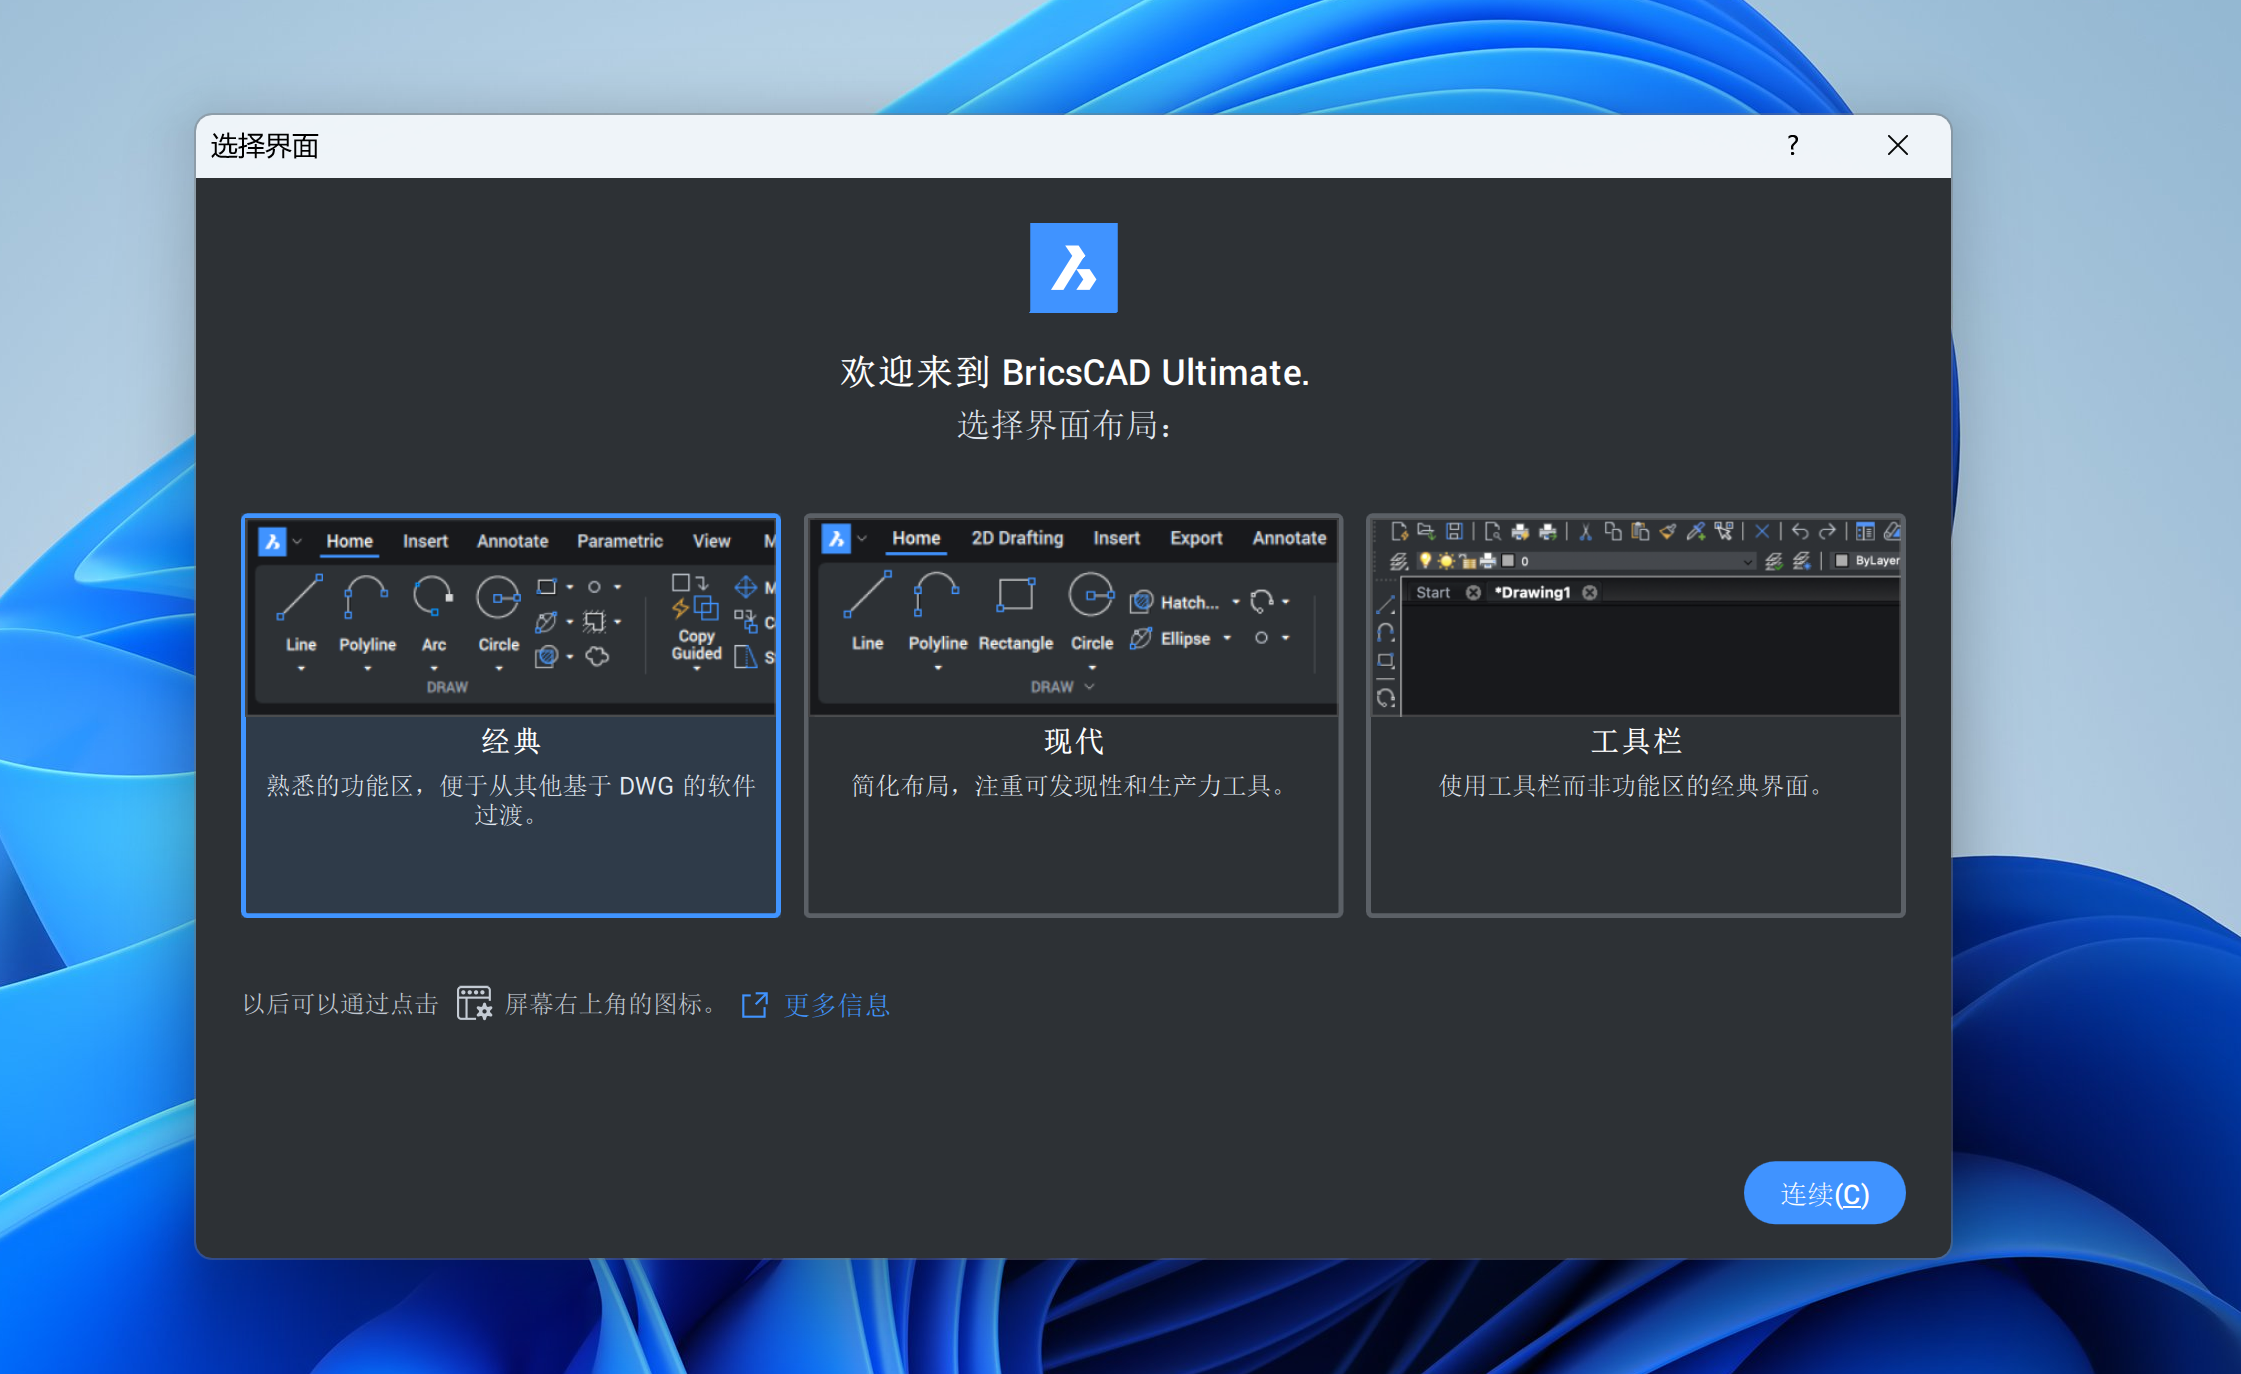Screen dimensions: 2241x1374
Task: Click the 屏幕右上角的图标。 hint text
Action: click(613, 1004)
